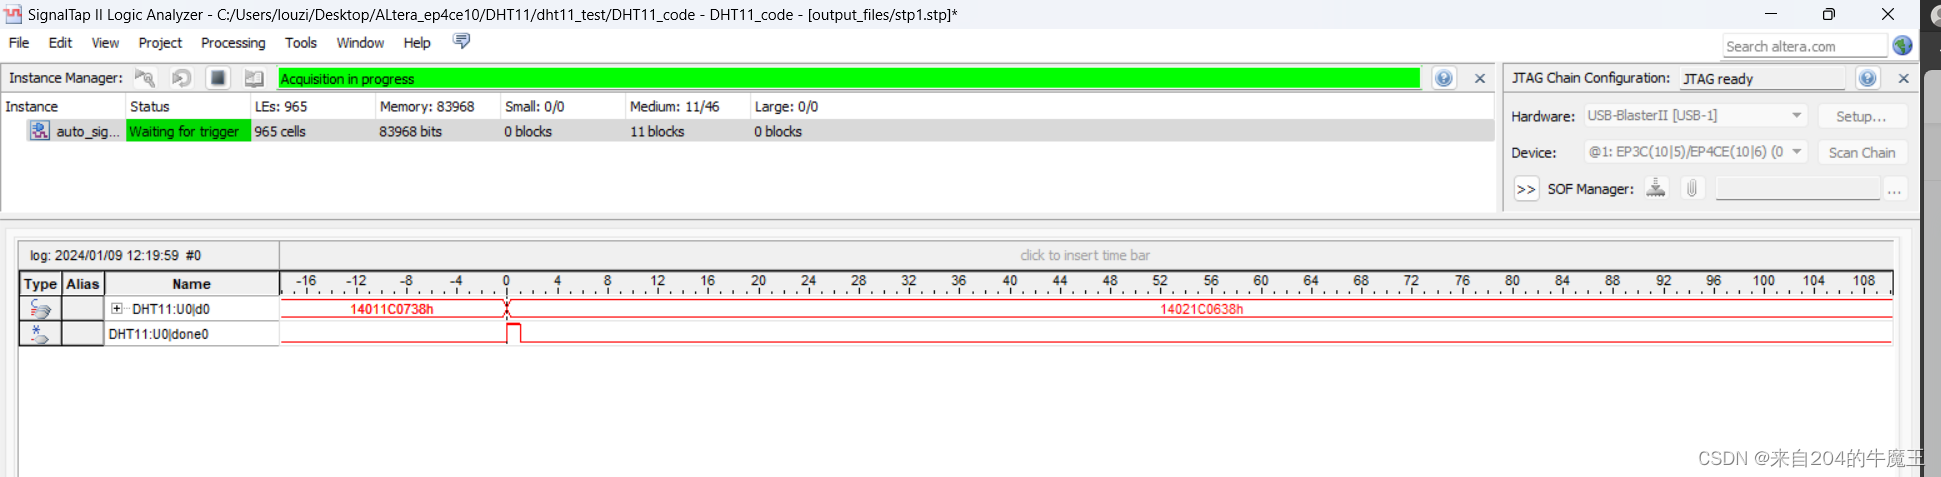Click the Status column header

point(188,106)
